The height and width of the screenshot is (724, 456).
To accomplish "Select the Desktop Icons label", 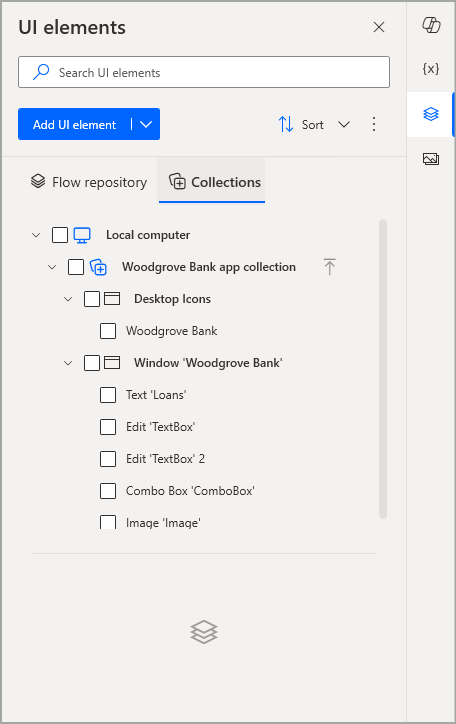I will (x=172, y=299).
